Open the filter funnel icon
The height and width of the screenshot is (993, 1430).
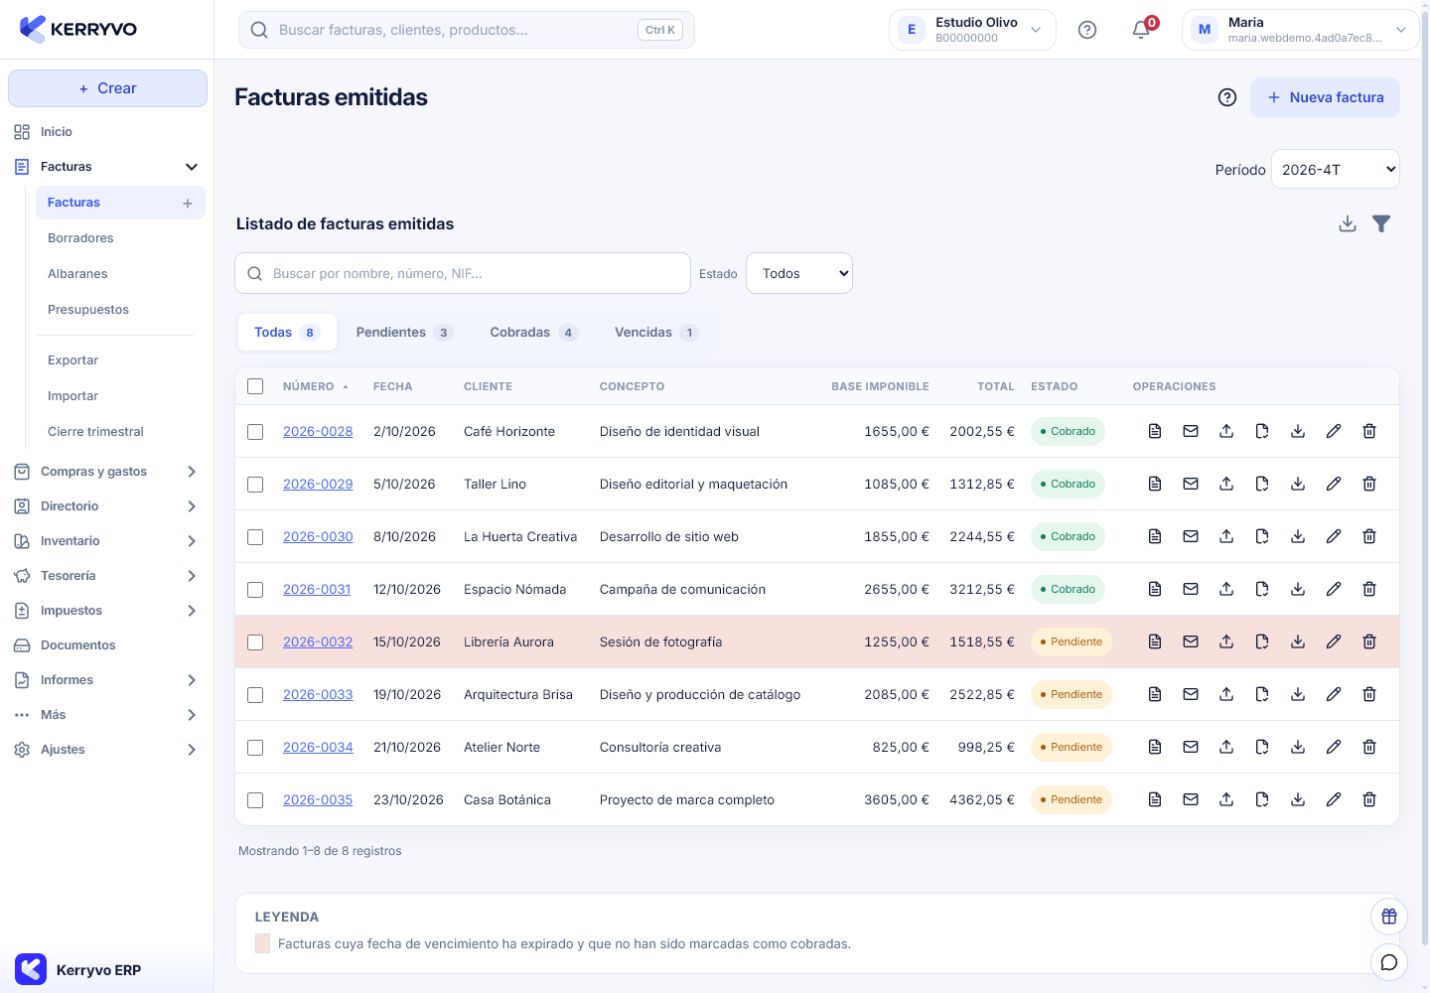click(1381, 224)
